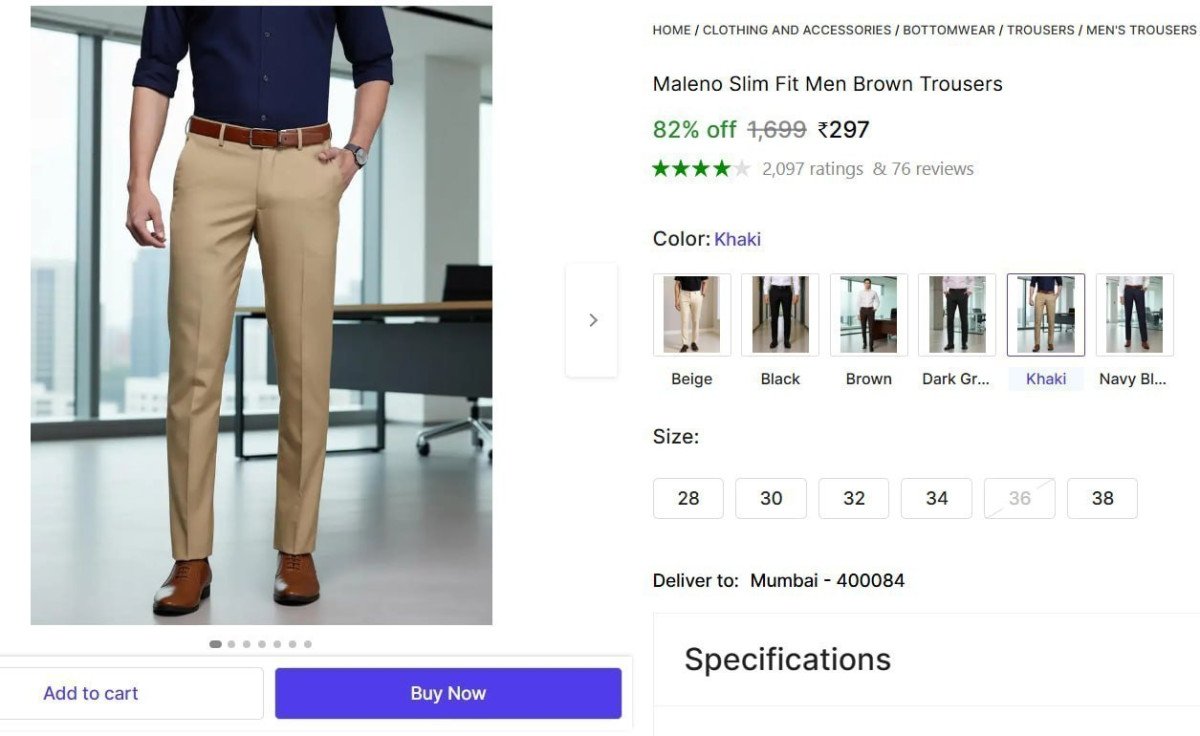This screenshot has height=736, width=1200.
Task: Select the Black color variant
Action: (x=779, y=313)
